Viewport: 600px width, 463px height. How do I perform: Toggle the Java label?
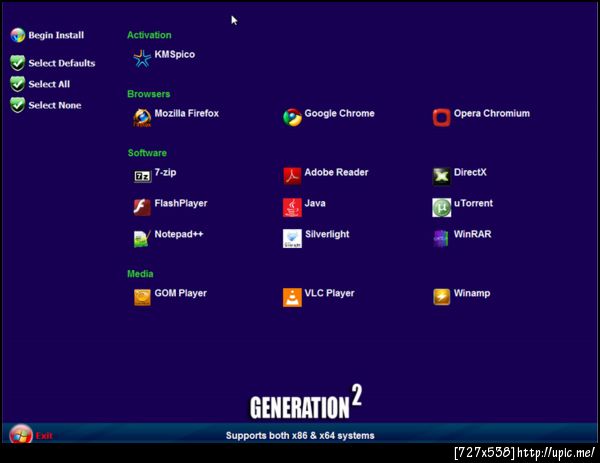point(315,203)
